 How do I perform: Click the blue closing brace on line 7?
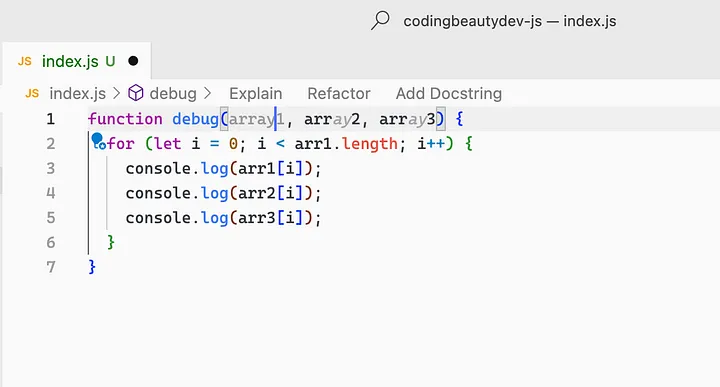click(92, 267)
